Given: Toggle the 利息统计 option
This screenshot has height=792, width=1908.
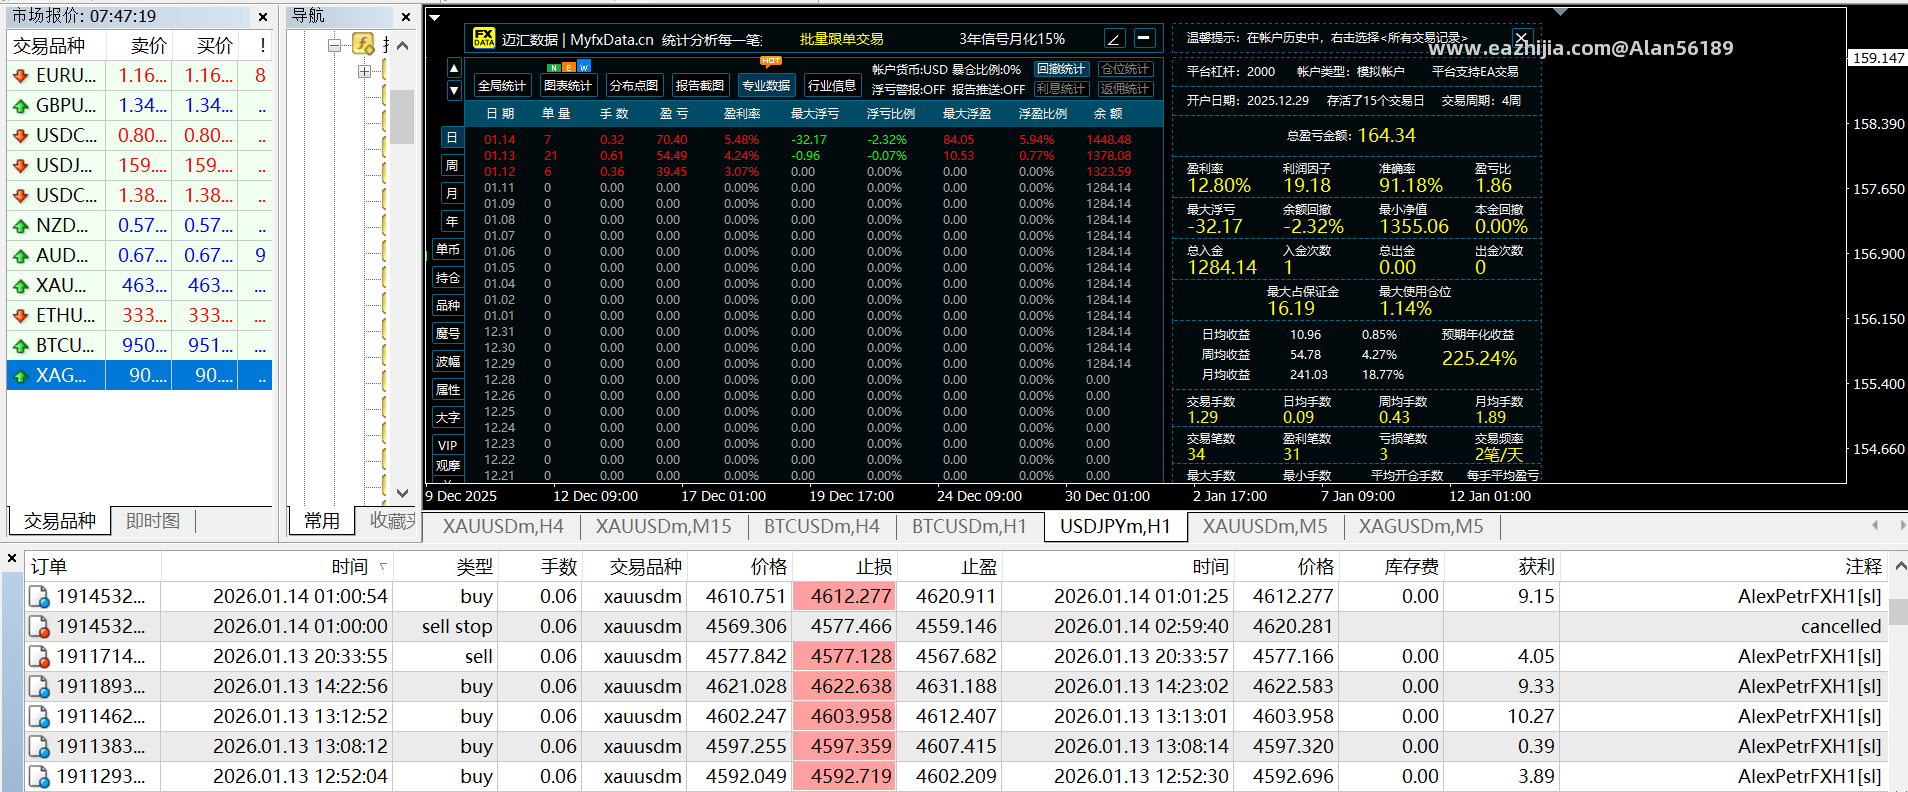Looking at the screenshot, I should (1061, 89).
